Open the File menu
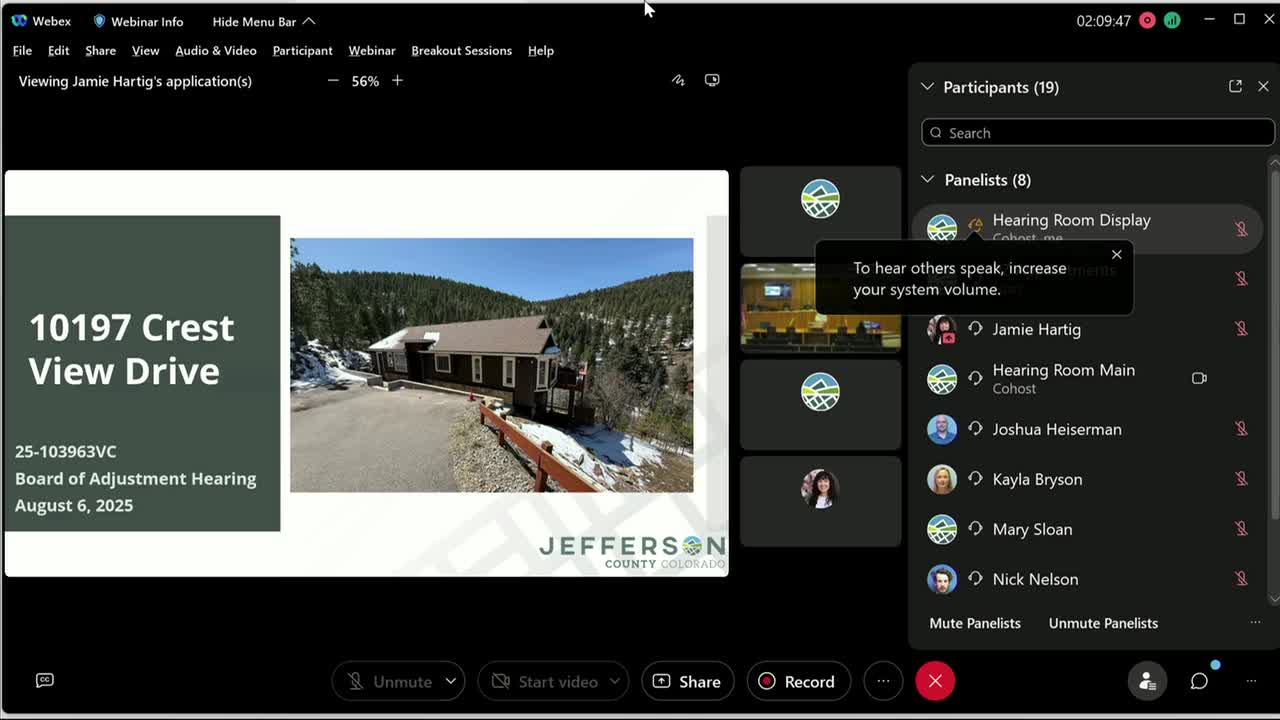This screenshot has height=720, width=1280. pyautogui.click(x=22, y=50)
